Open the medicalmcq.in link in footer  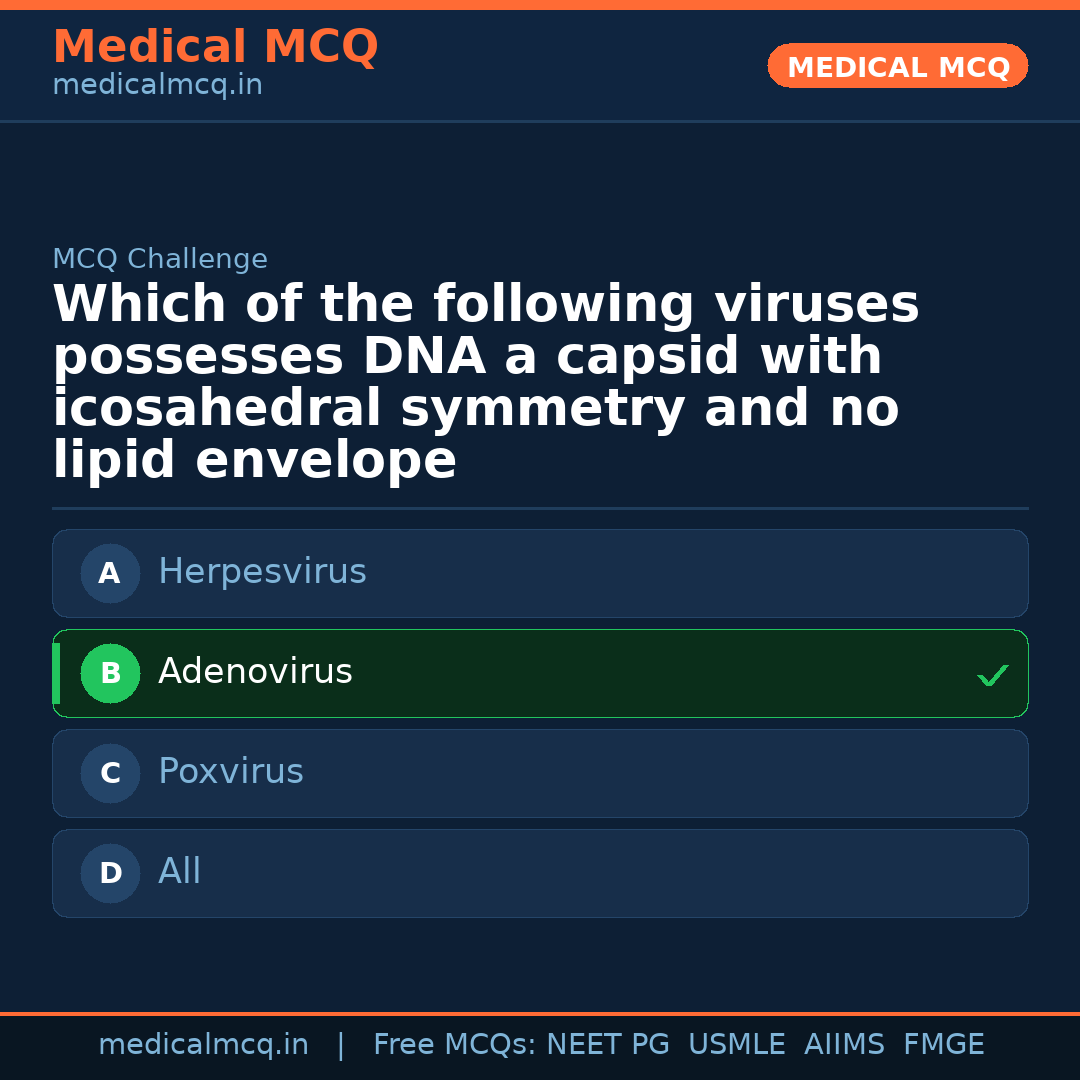pos(203,1045)
